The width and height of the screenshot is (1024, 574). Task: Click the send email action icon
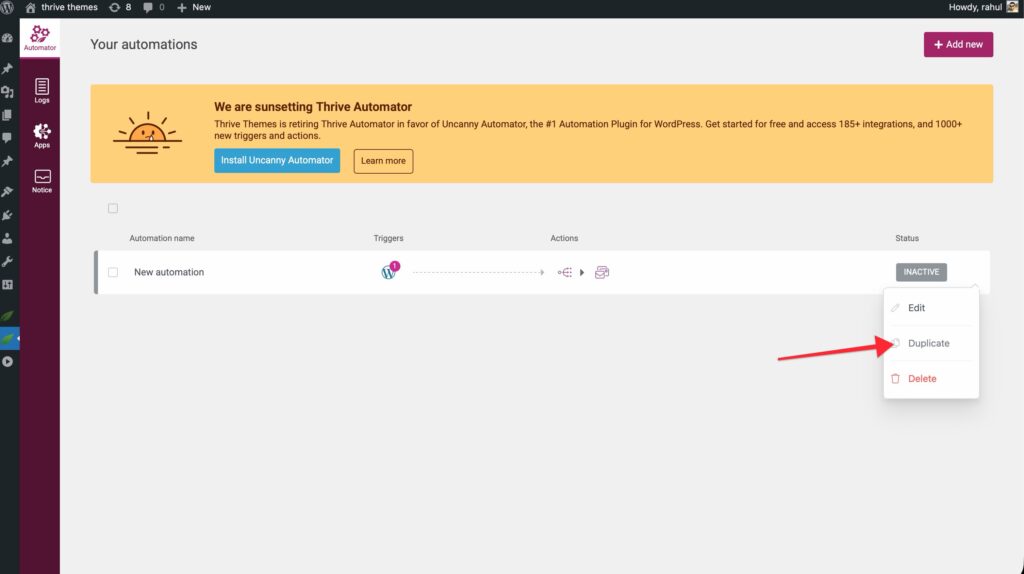[602, 272]
